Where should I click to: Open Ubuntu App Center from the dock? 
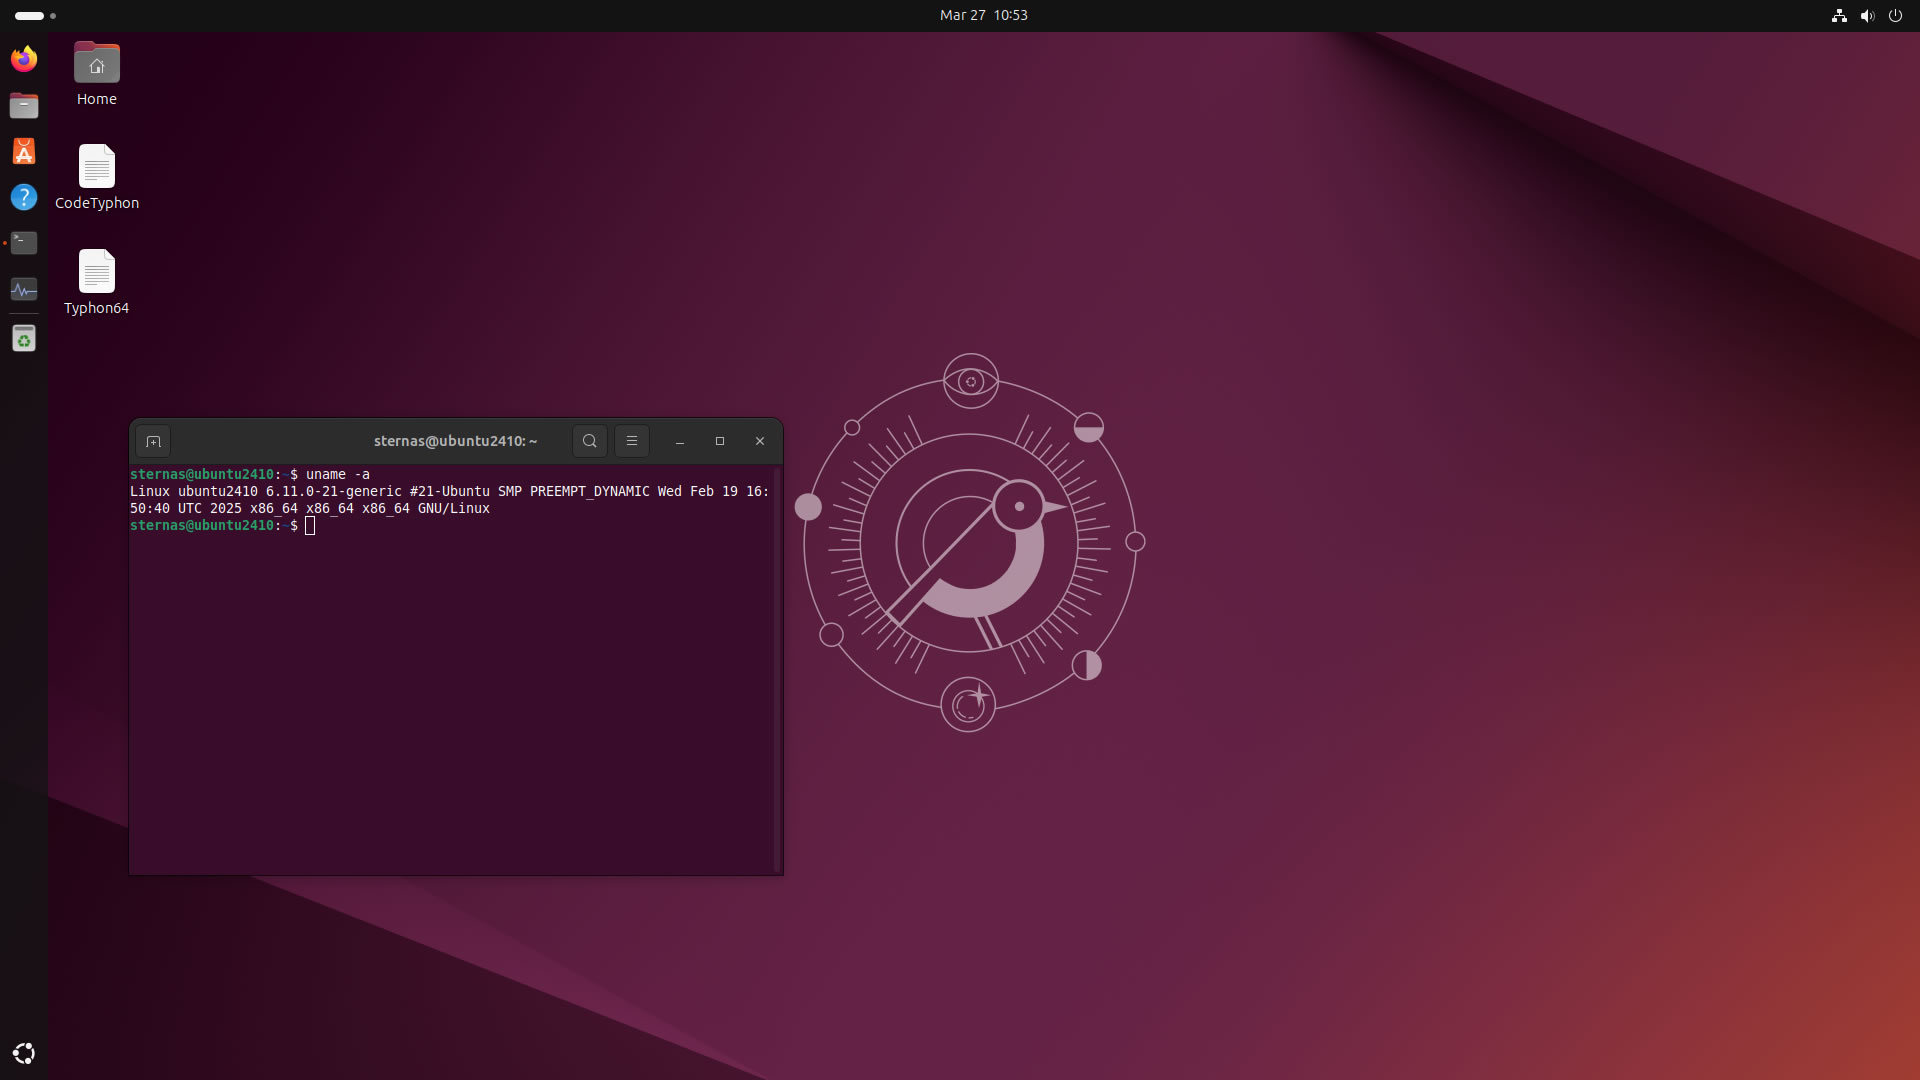[24, 151]
